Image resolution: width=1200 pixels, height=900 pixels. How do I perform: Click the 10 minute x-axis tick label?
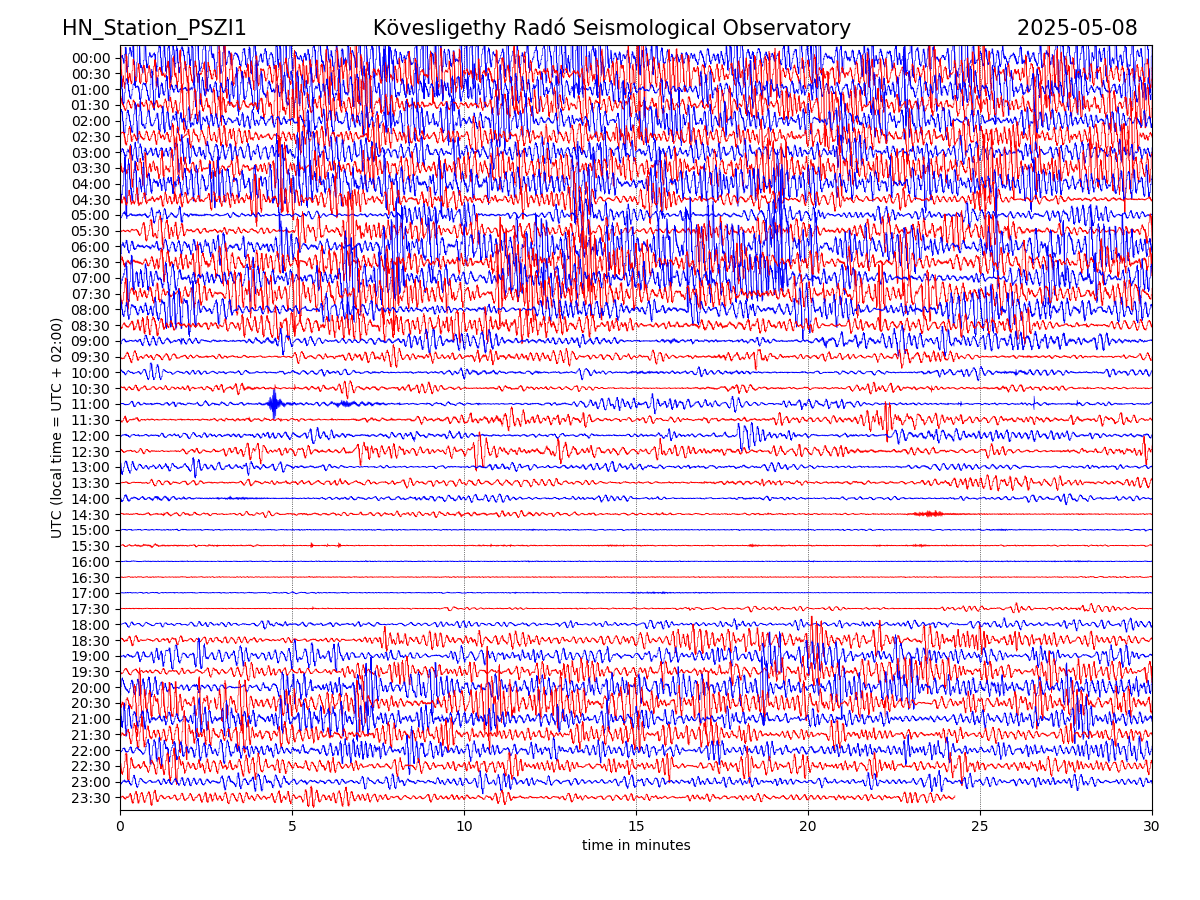click(x=464, y=827)
